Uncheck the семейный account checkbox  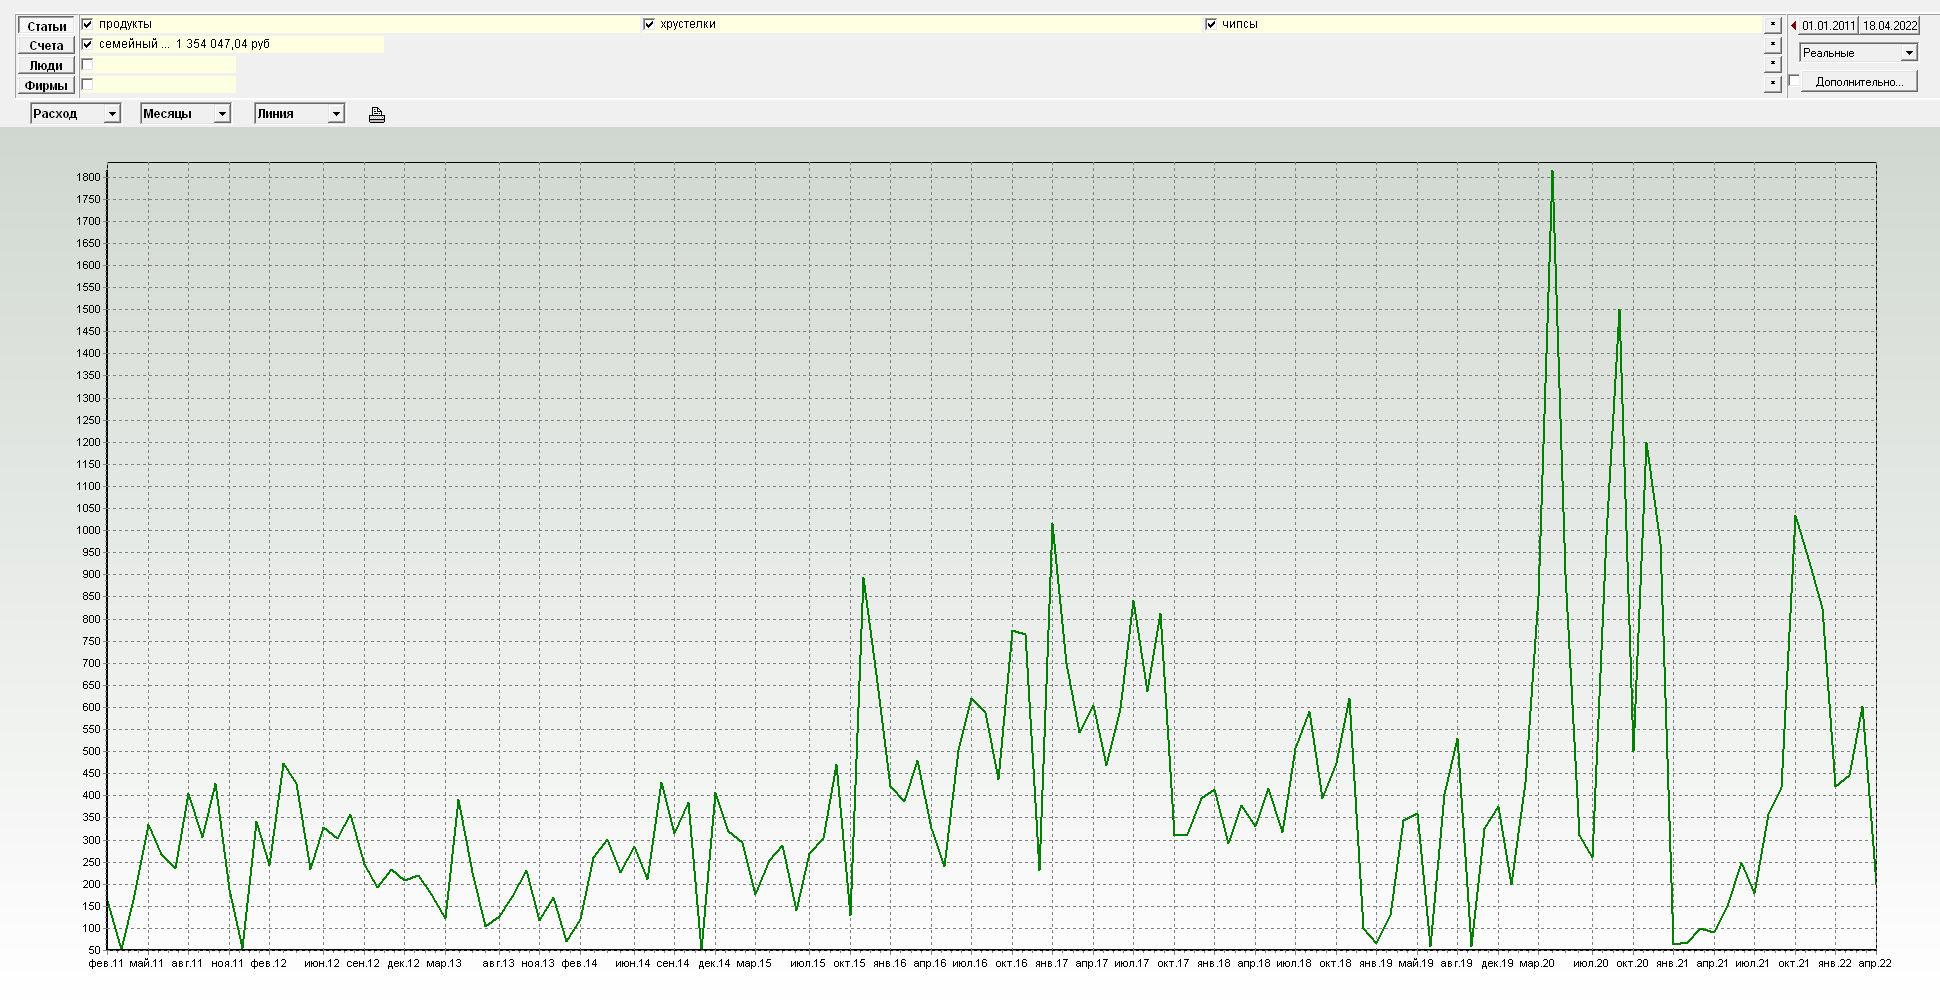tap(87, 44)
